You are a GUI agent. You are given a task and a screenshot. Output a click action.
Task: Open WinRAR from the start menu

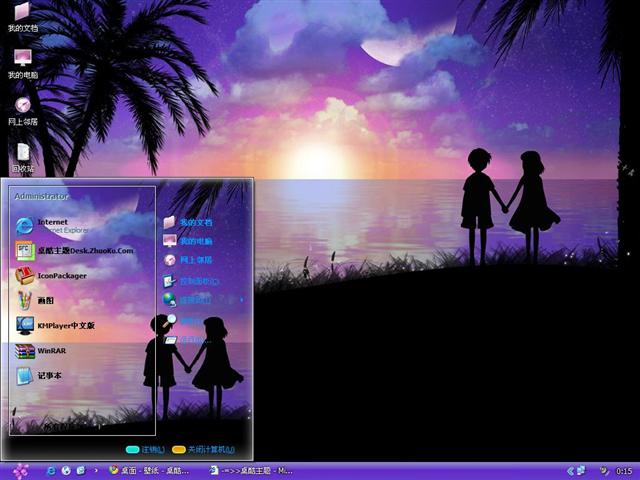click(x=40, y=351)
